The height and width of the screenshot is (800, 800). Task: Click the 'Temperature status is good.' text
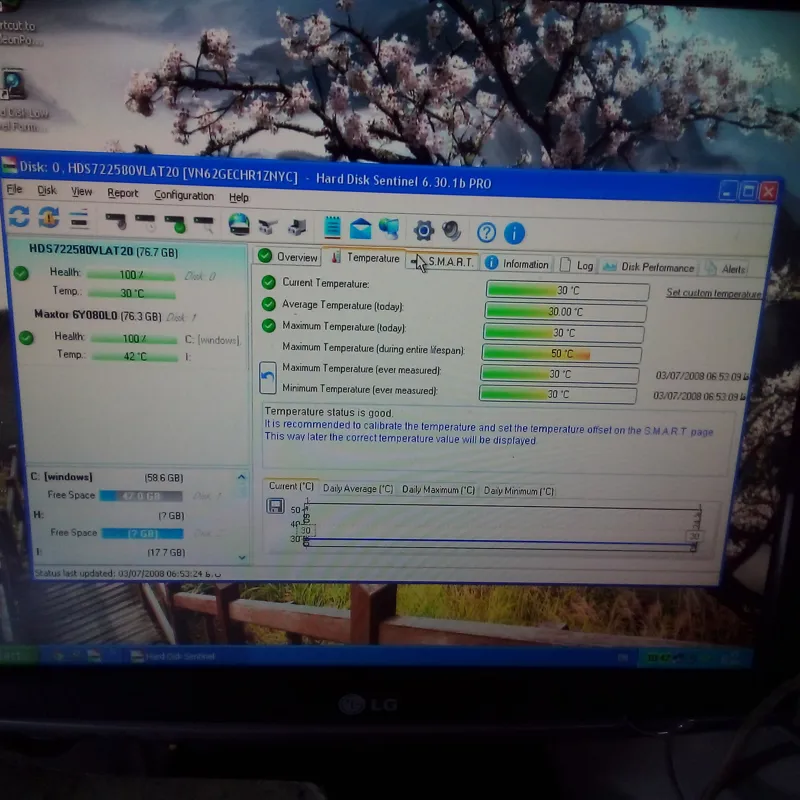coord(329,412)
